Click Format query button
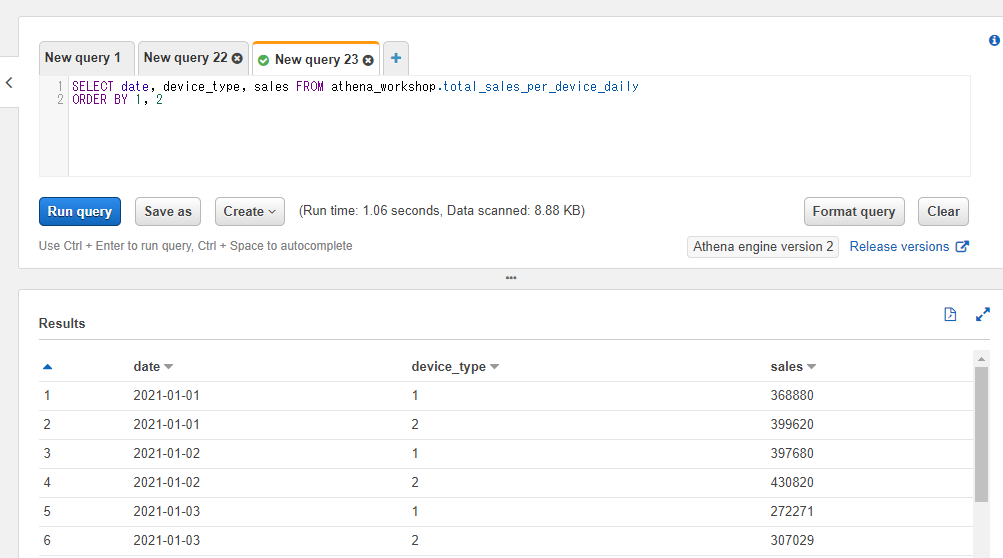 pyautogui.click(x=854, y=211)
